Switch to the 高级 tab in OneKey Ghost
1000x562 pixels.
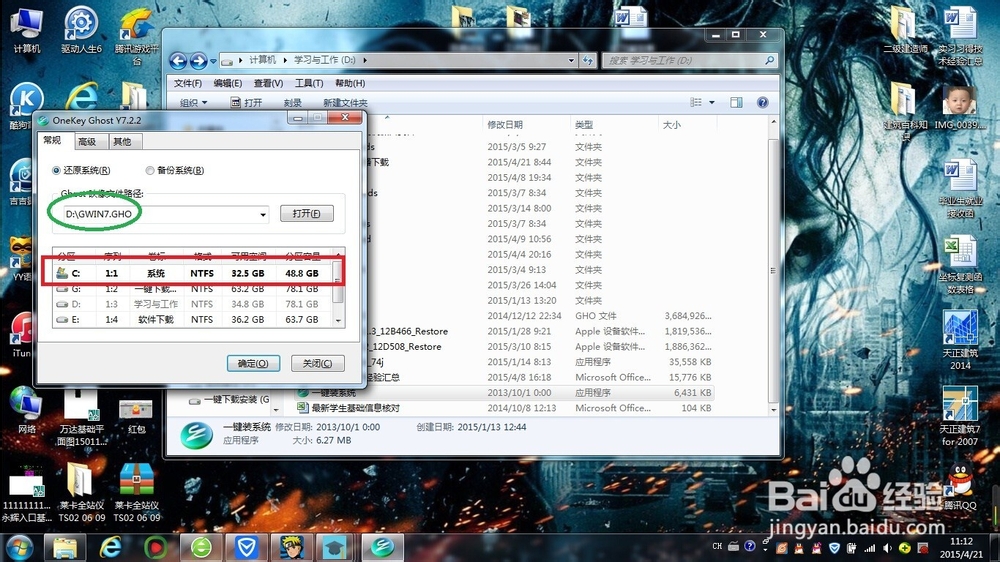(x=87, y=142)
